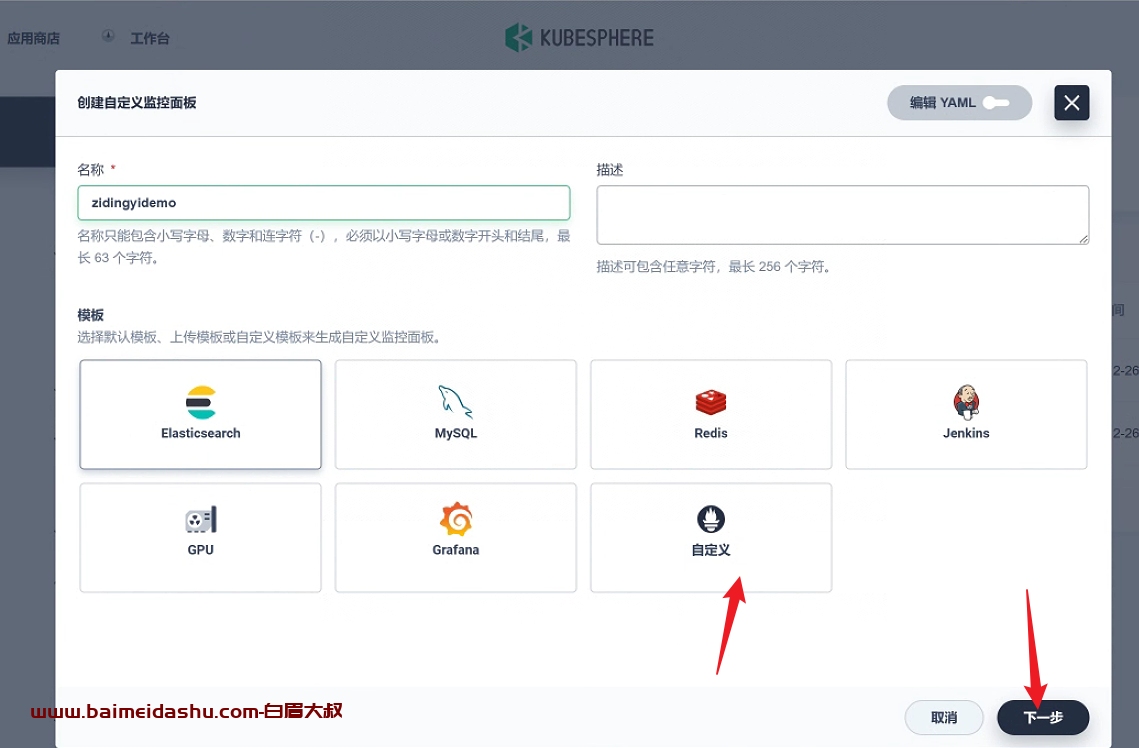Select the Elasticsearch logo icon
Image resolution: width=1139 pixels, height=748 pixels.
click(x=200, y=402)
